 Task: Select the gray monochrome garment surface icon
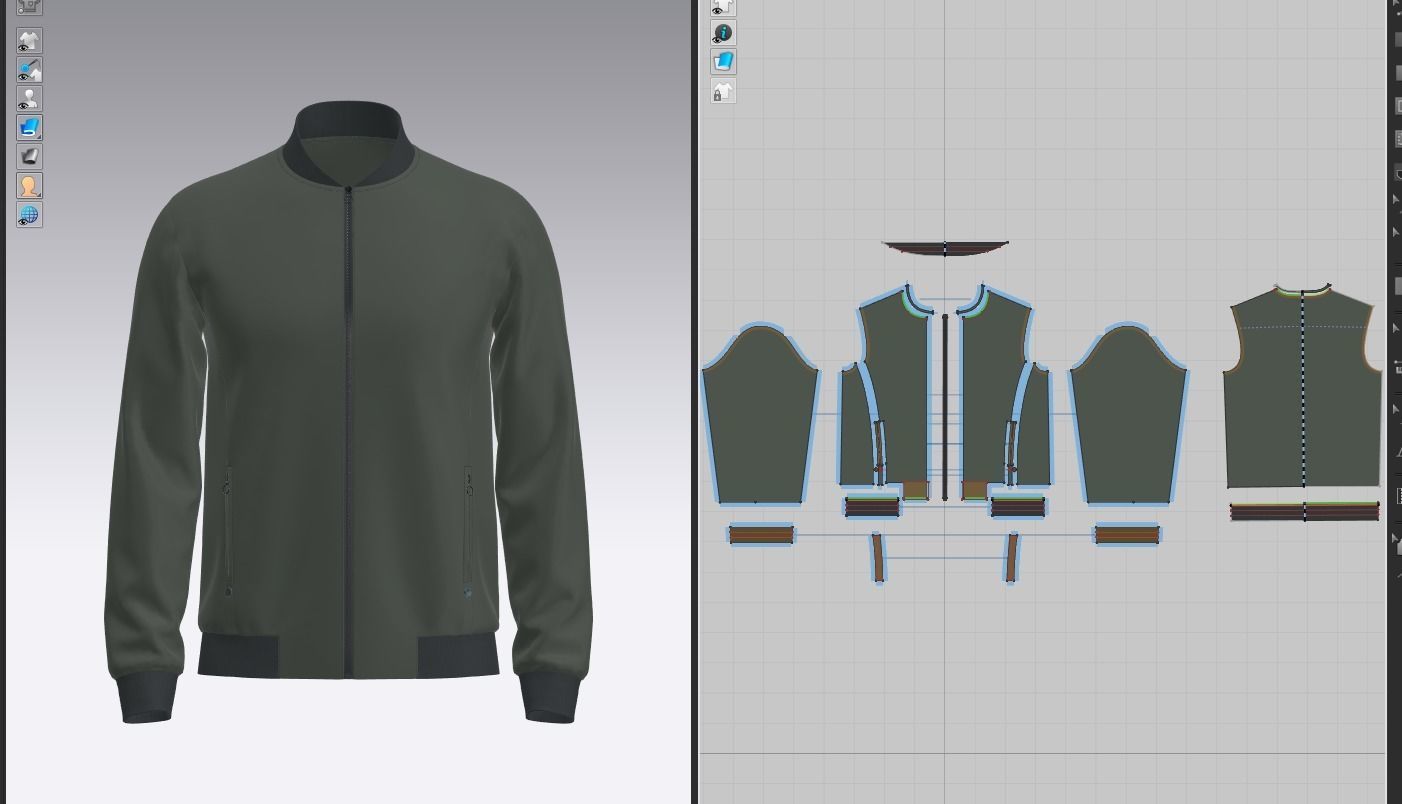click(29, 157)
